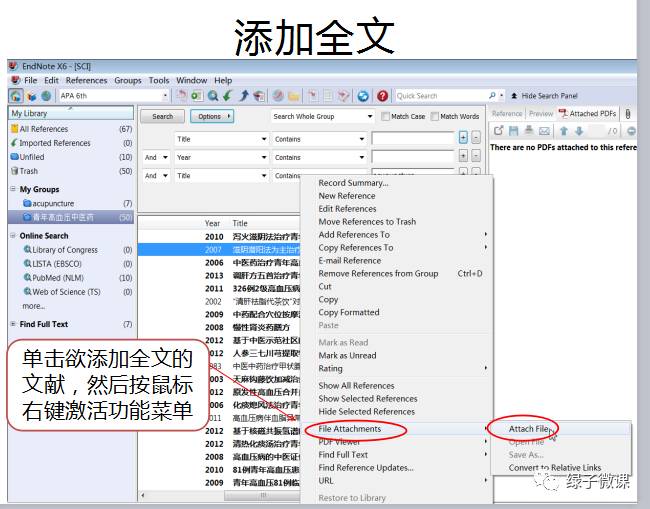Click the Export blue up-arrow icon

[x=243, y=96]
